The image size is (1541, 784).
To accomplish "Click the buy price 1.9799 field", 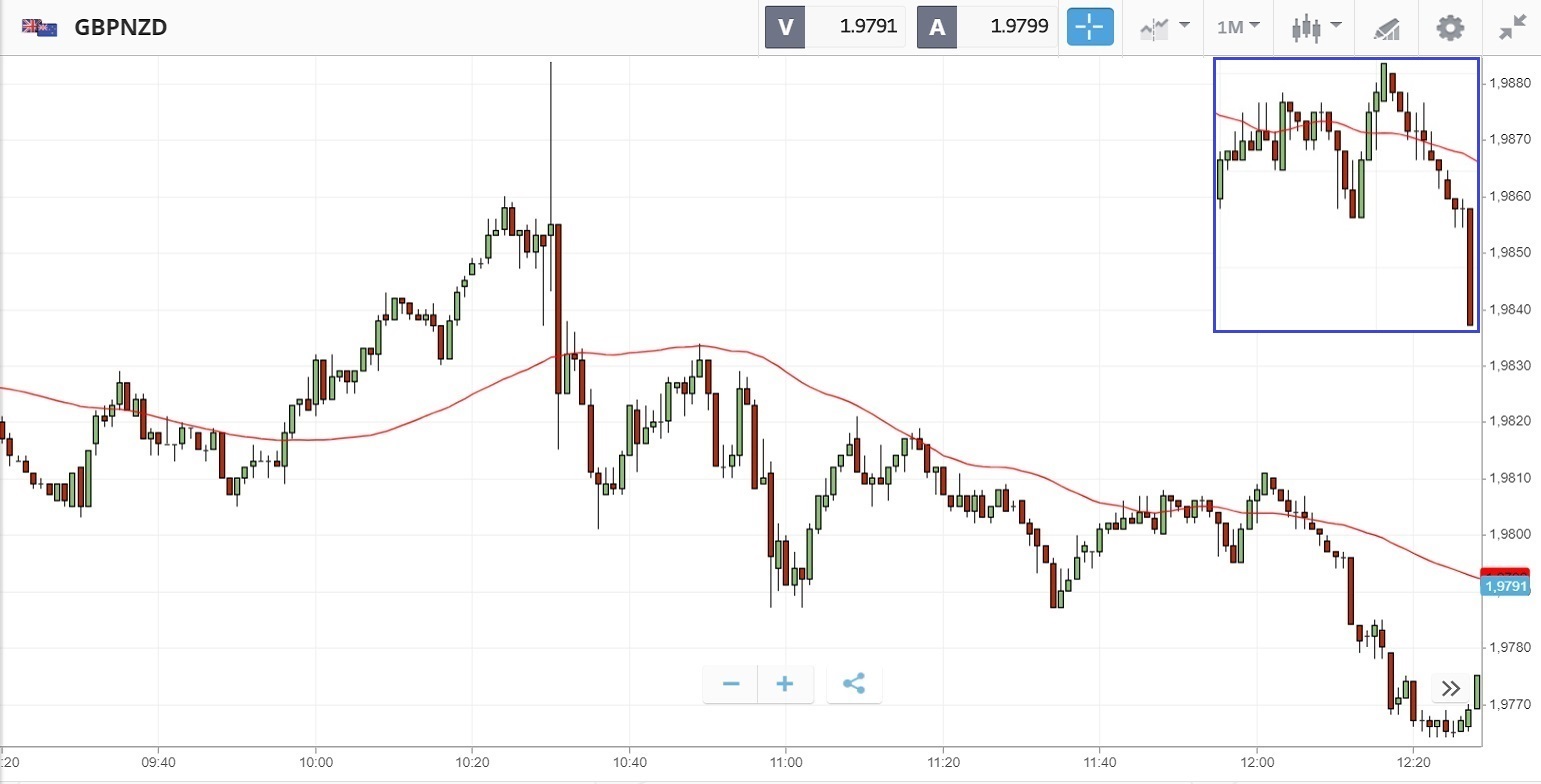I will [1008, 27].
